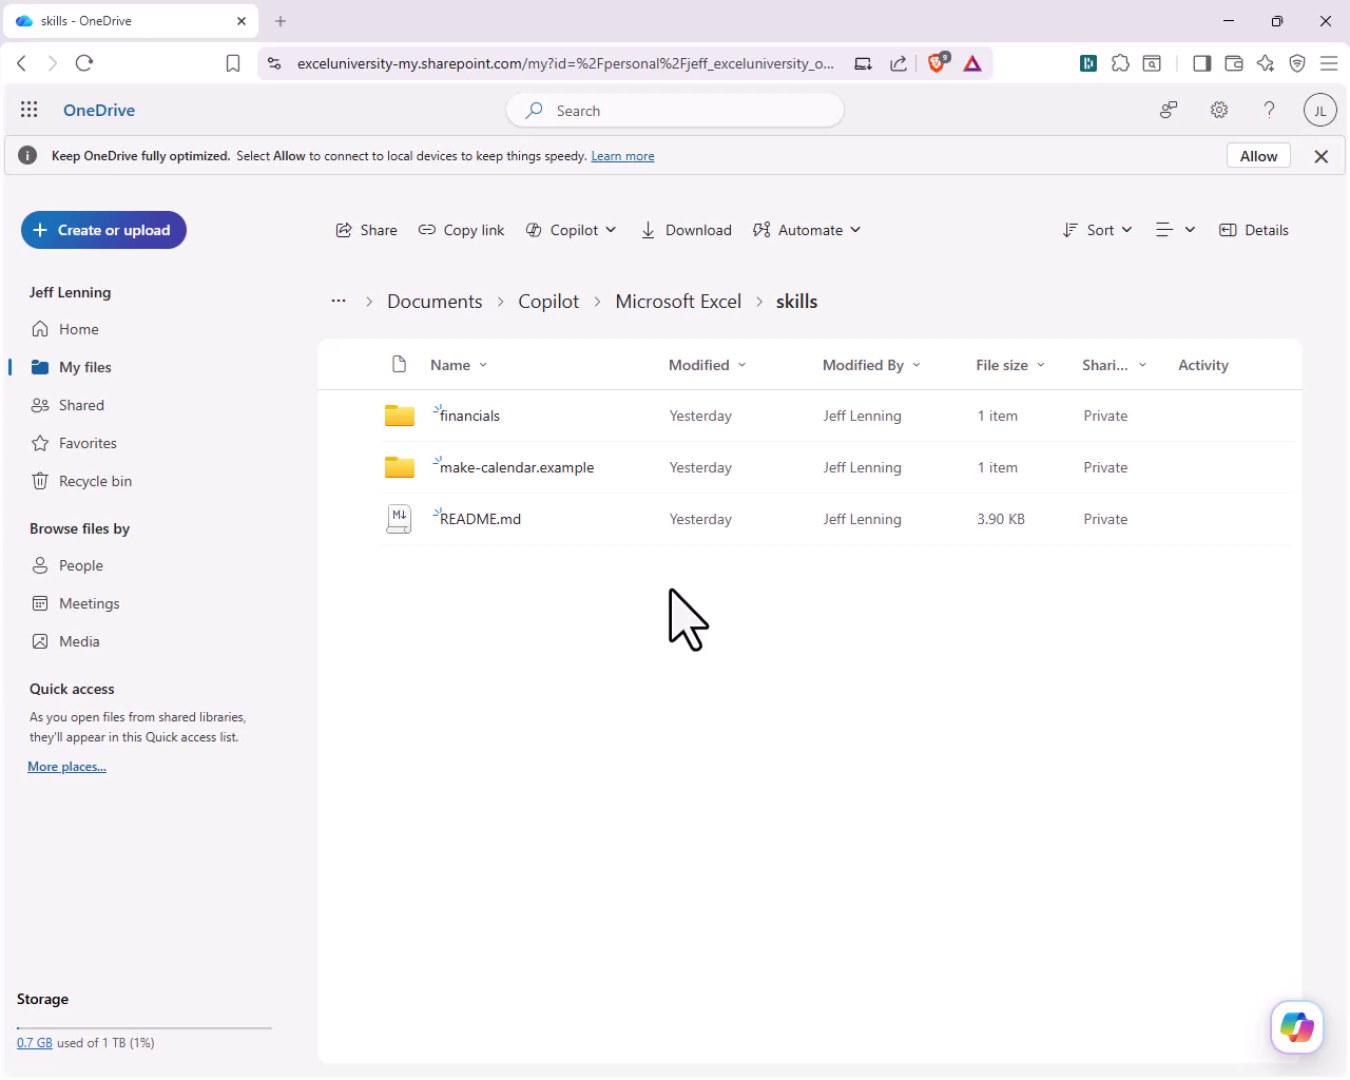Open the Modified By column dropdown

871,365
